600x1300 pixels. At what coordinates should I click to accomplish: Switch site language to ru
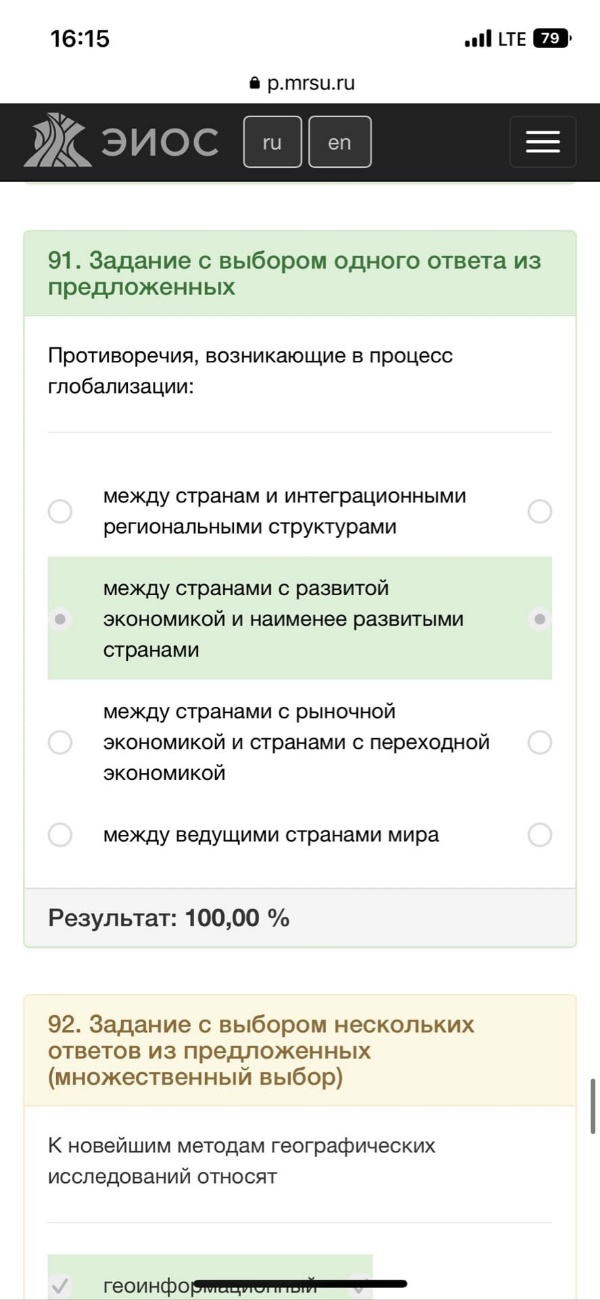[272, 142]
